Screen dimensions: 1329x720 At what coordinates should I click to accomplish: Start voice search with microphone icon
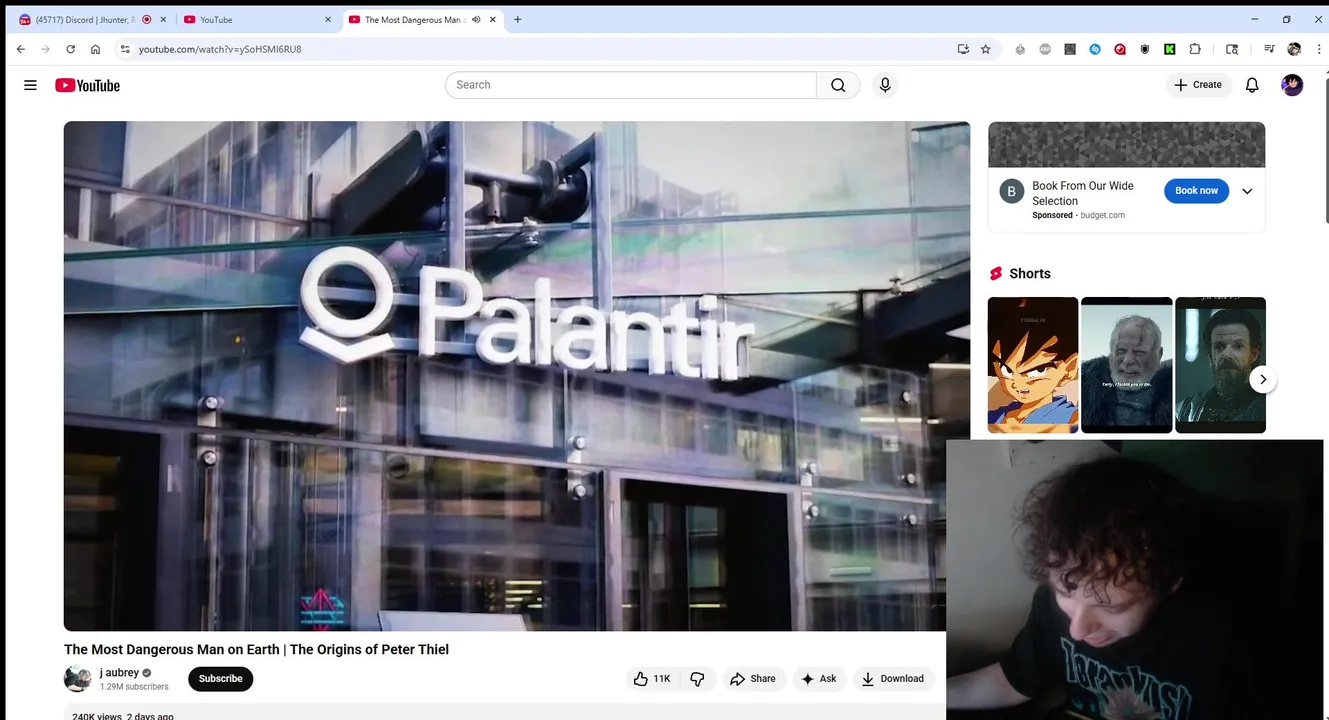885,85
